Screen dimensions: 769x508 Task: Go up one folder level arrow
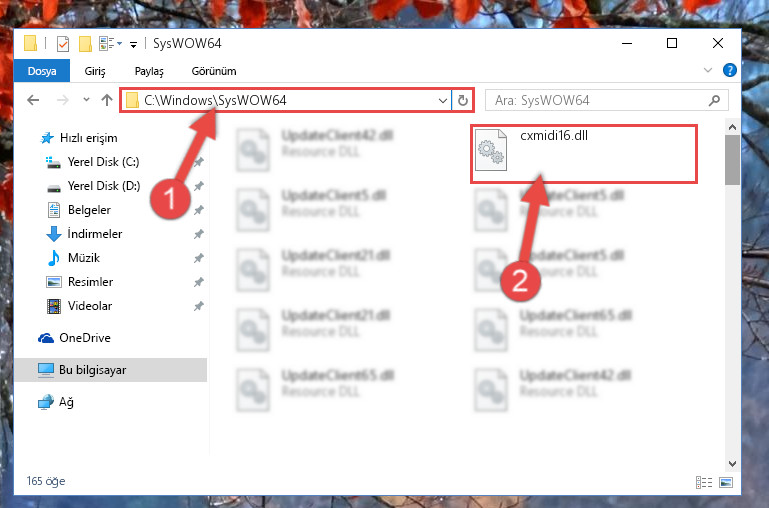point(106,100)
